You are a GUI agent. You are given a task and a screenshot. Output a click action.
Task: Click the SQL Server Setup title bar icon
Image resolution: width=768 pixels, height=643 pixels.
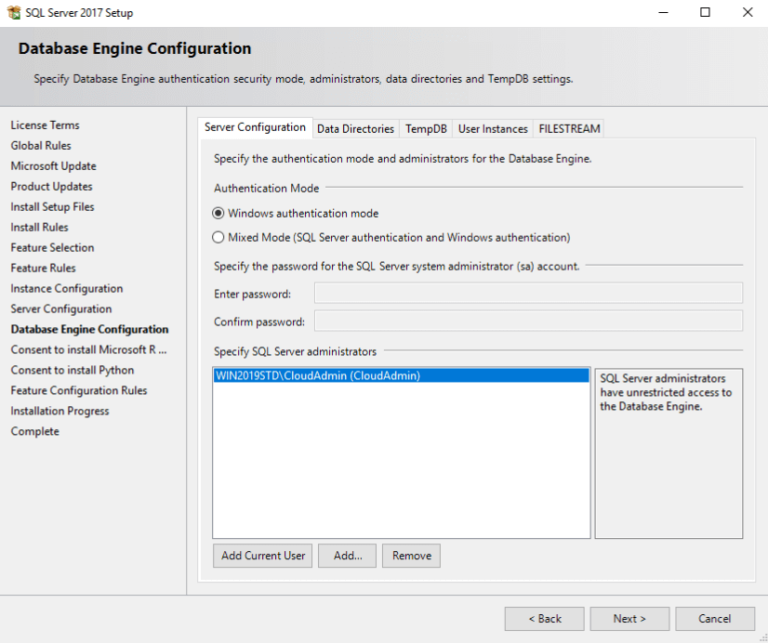[x=14, y=13]
